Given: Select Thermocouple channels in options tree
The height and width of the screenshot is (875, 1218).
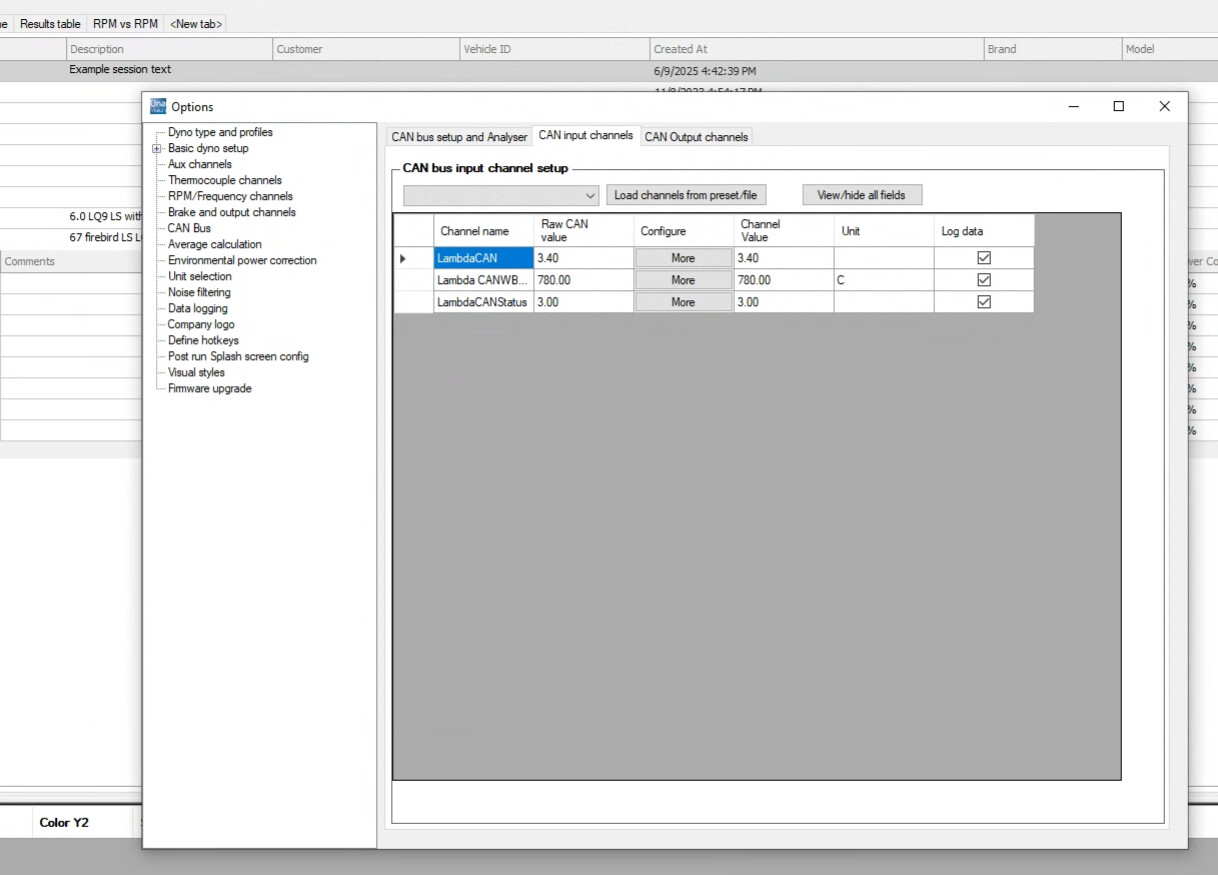Looking at the screenshot, I should [x=224, y=180].
